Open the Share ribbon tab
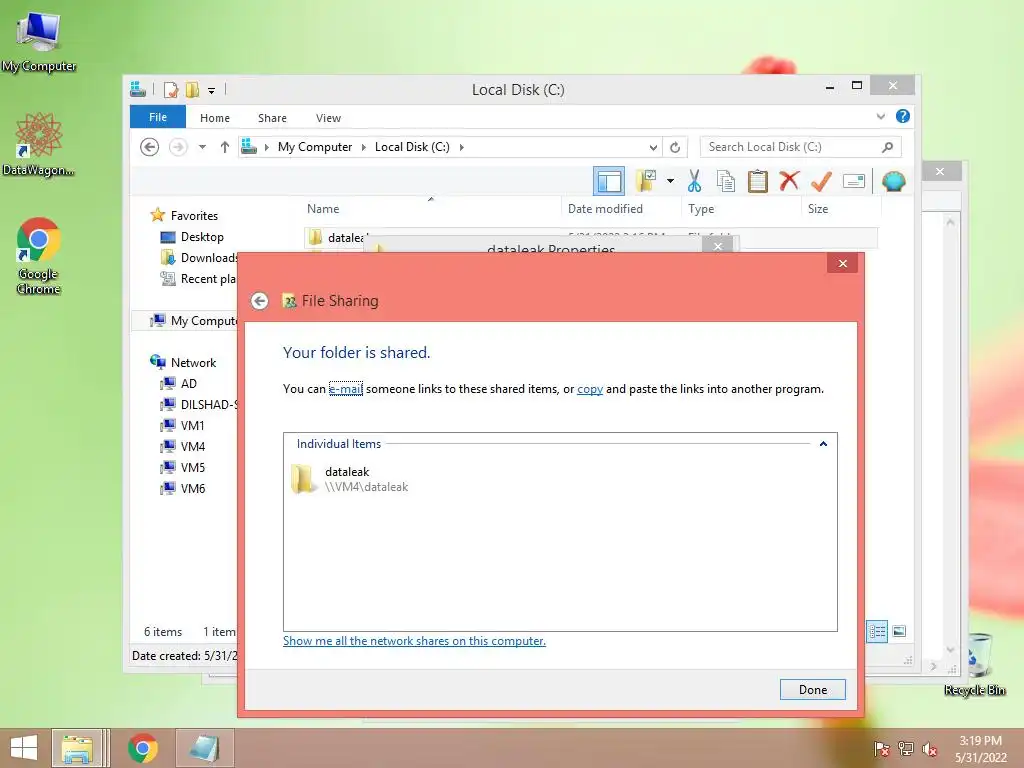Image resolution: width=1024 pixels, height=768 pixels. click(272, 118)
